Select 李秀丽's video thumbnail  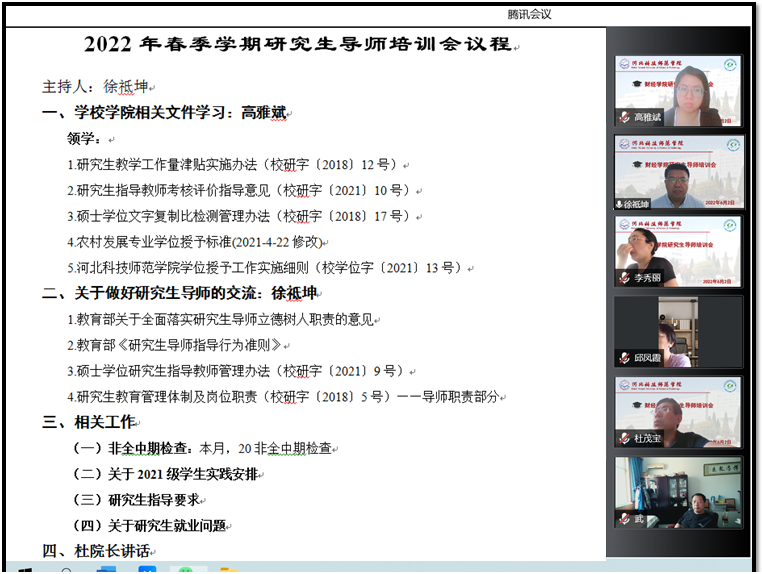(x=678, y=249)
